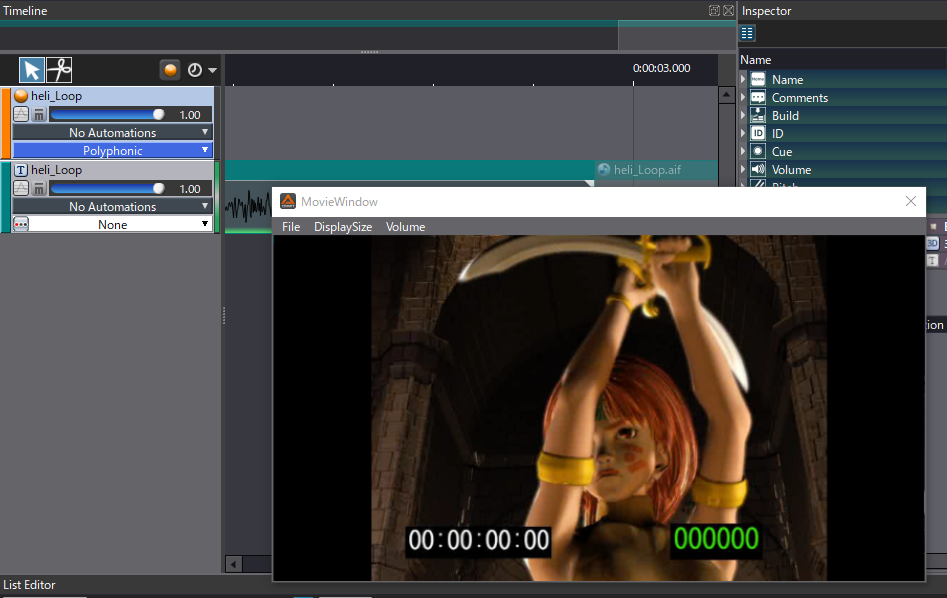Float the Timeline panel with undock icon
947x598 pixels.
coord(714,10)
